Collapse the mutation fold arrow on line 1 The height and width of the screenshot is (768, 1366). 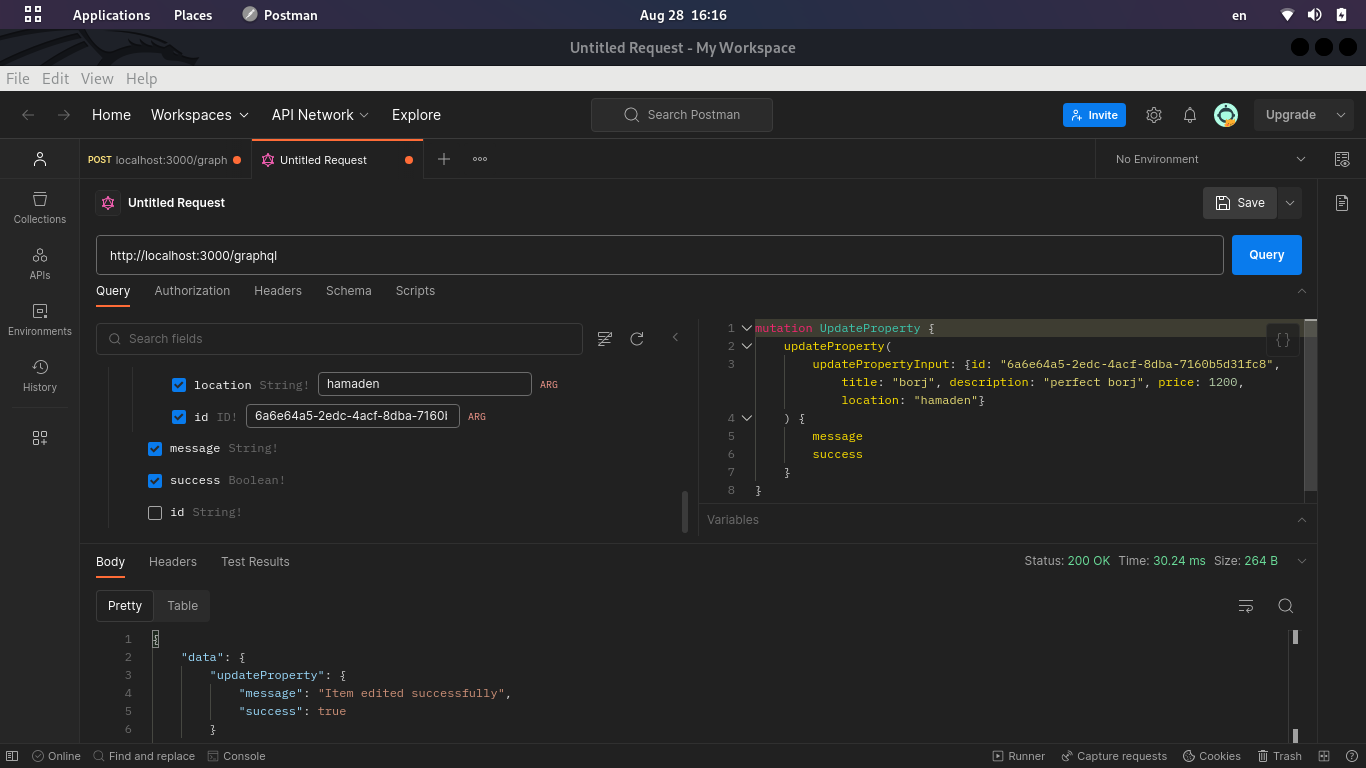tap(747, 328)
